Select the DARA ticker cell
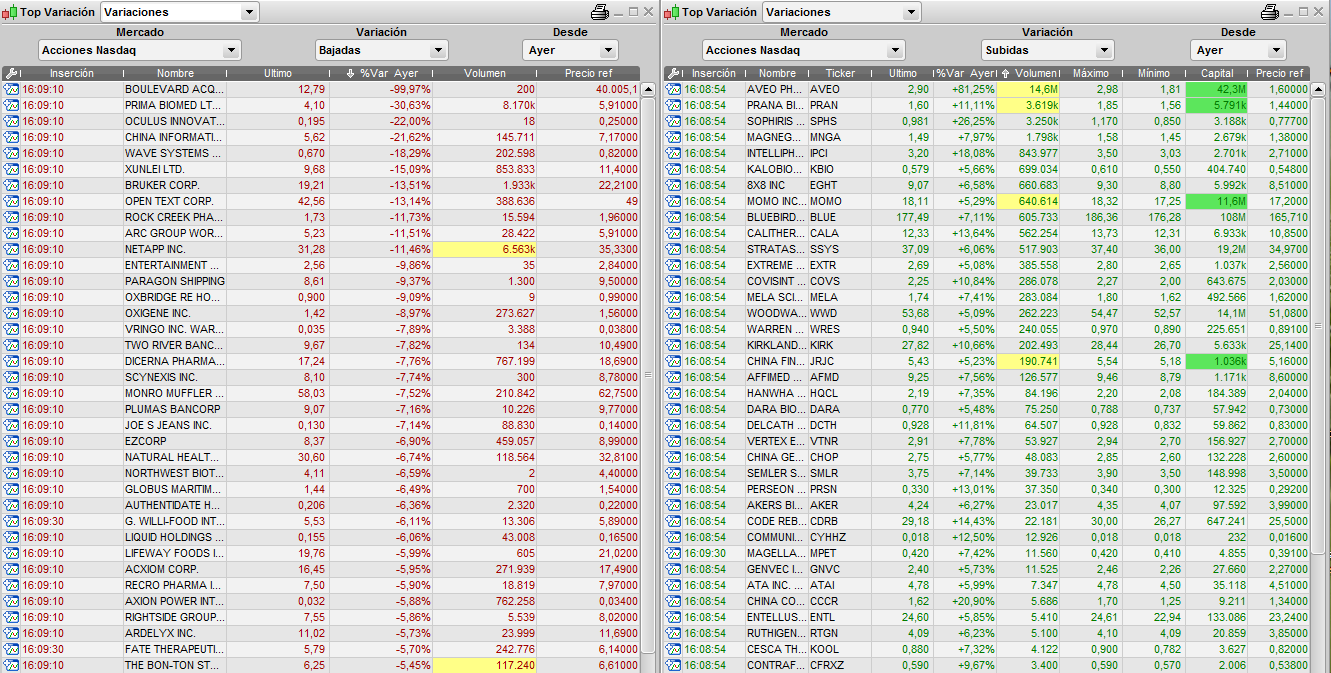 [x=840, y=409]
